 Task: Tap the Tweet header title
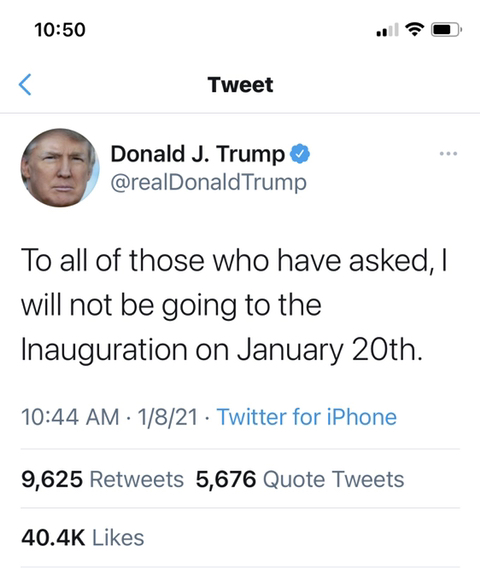tap(240, 85)
